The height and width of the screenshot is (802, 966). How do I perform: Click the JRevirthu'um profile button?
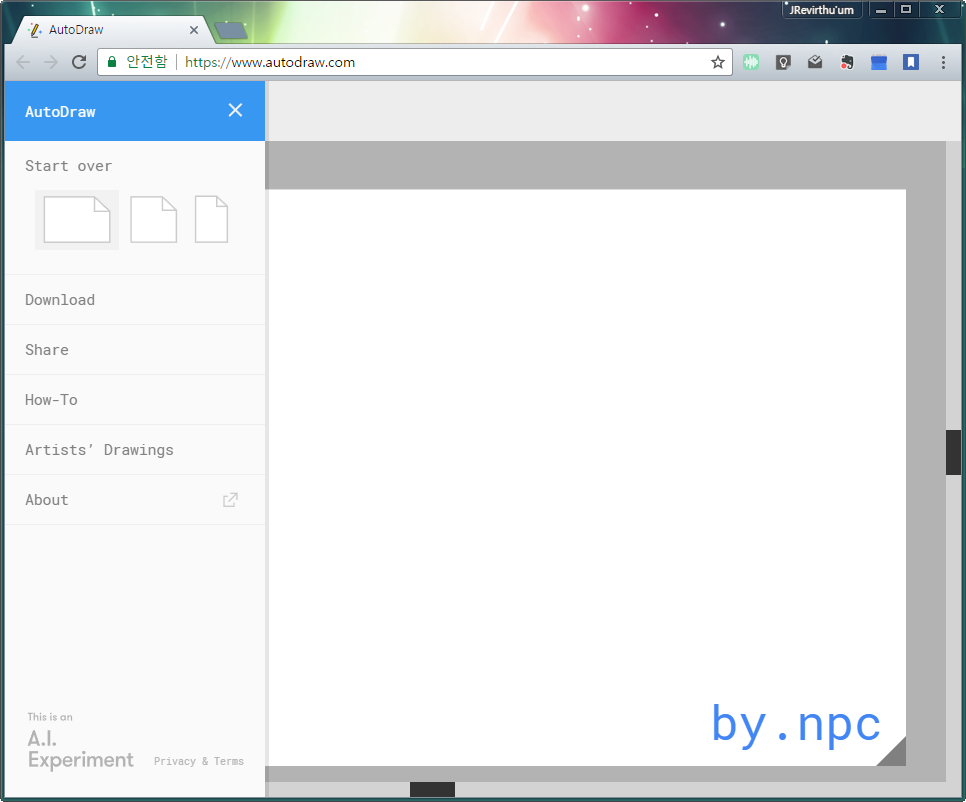[x=822, y=10]
